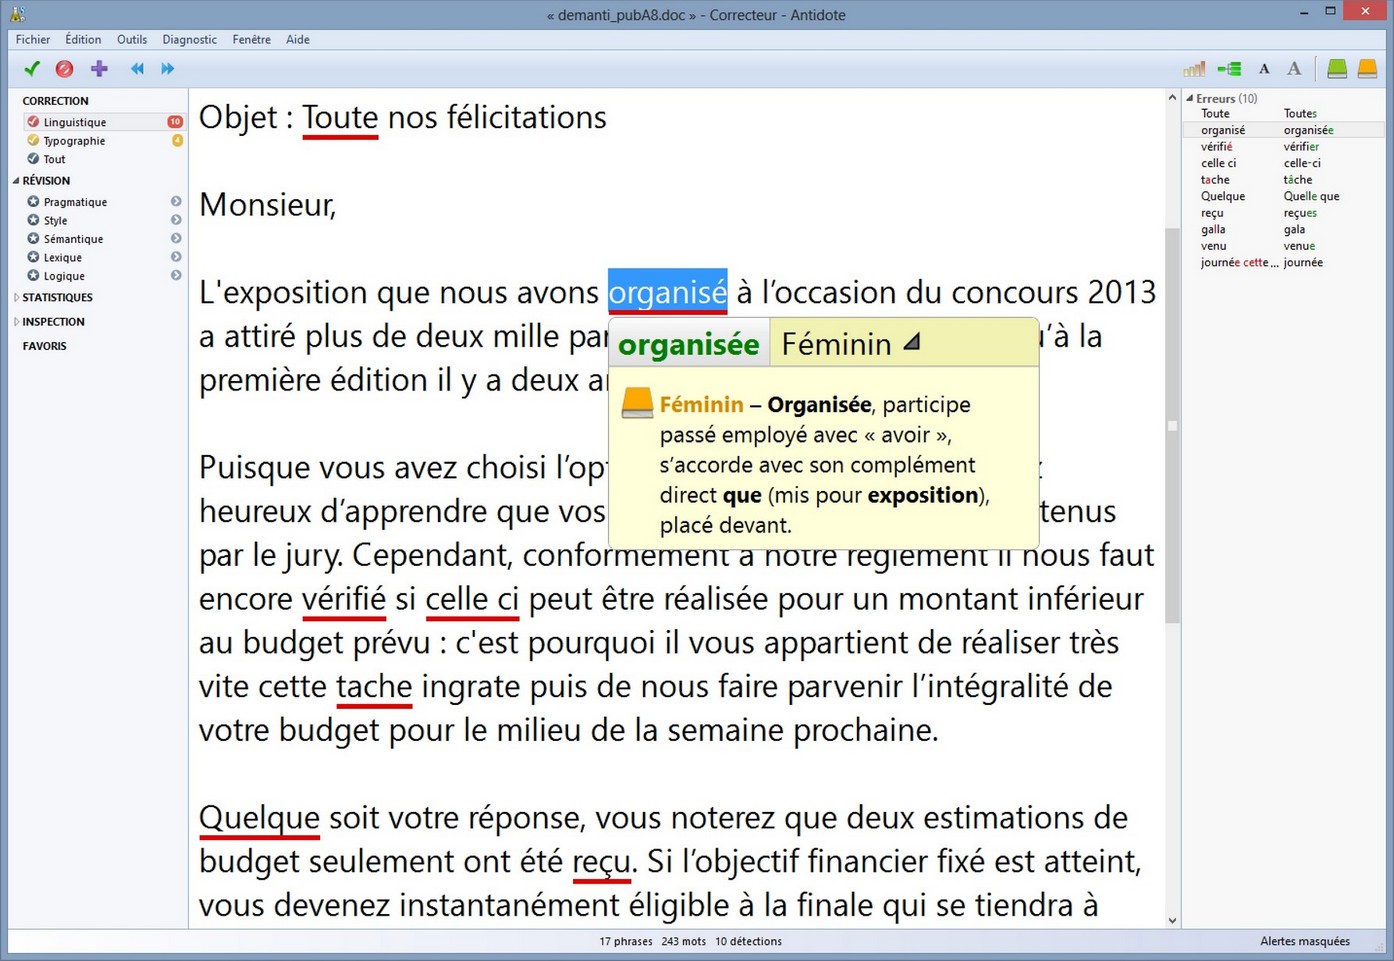Click the document scrollbar up arrow
This screenshot has width=1394, height=961.
(1172, 98)
